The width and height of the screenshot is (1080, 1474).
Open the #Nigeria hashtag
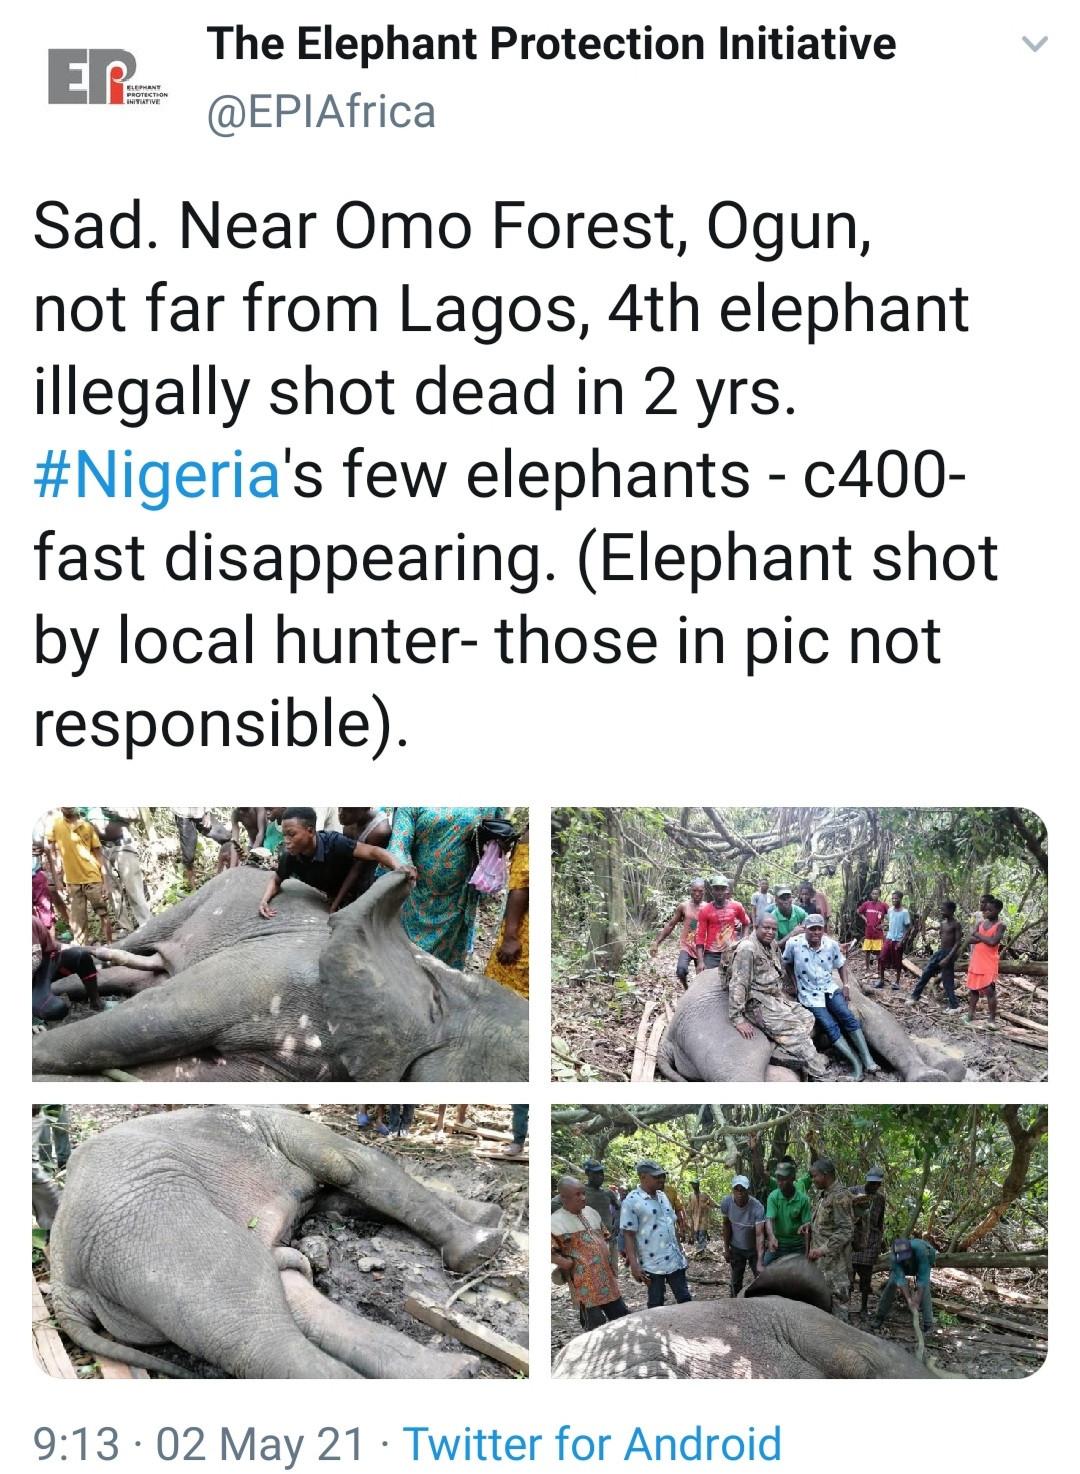pyautogui.click(x=155, y=474)
